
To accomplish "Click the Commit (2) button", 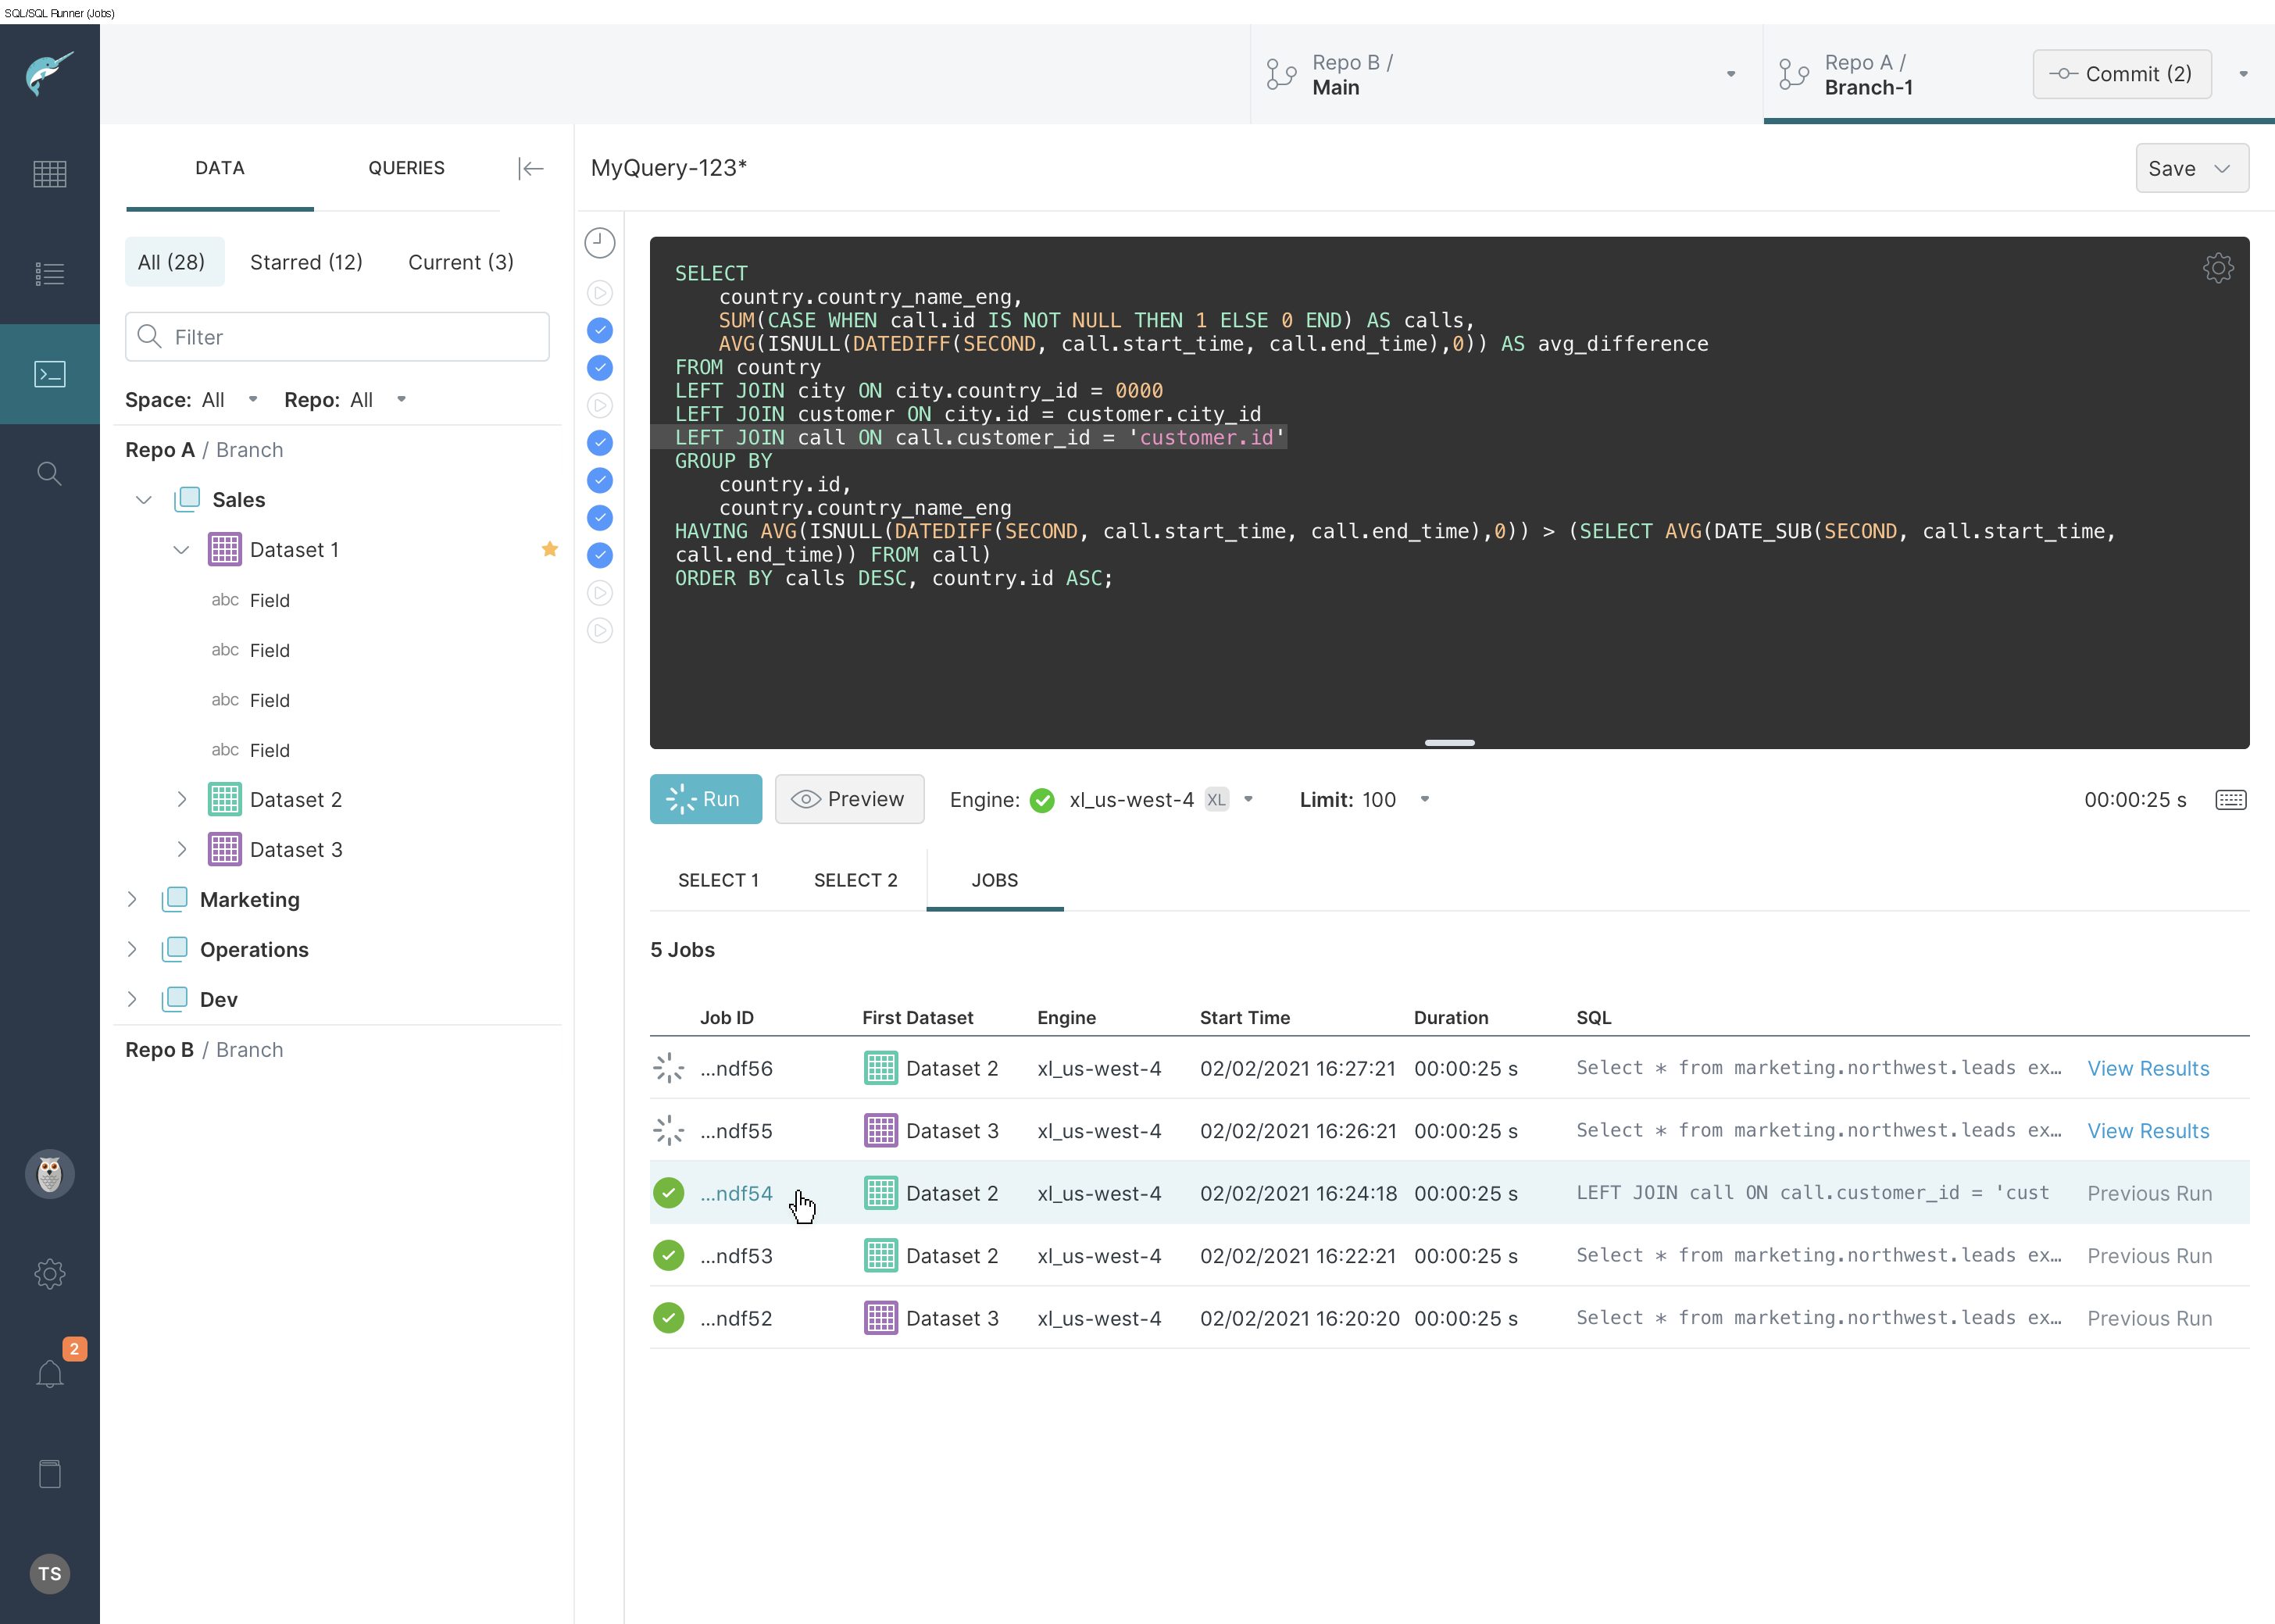I will (2122, 74).
